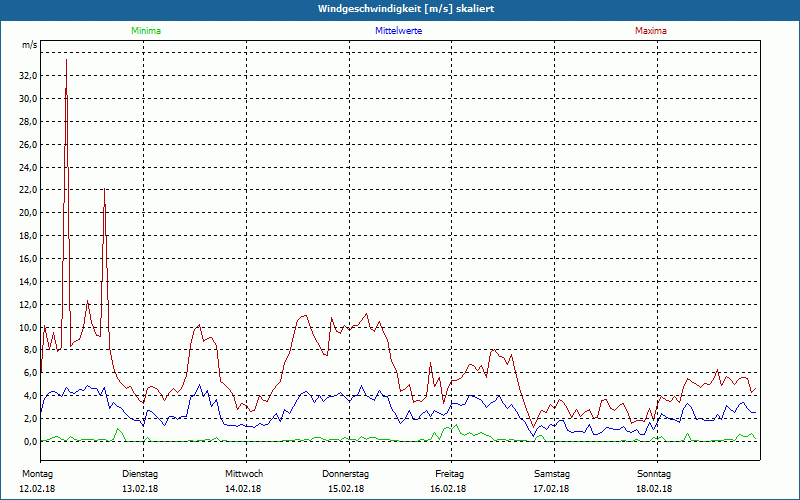Screen dimensions: 800x500
Task: Click the 24,0 y-axis value
Action: pyautogui.click(x=29, y=167)
